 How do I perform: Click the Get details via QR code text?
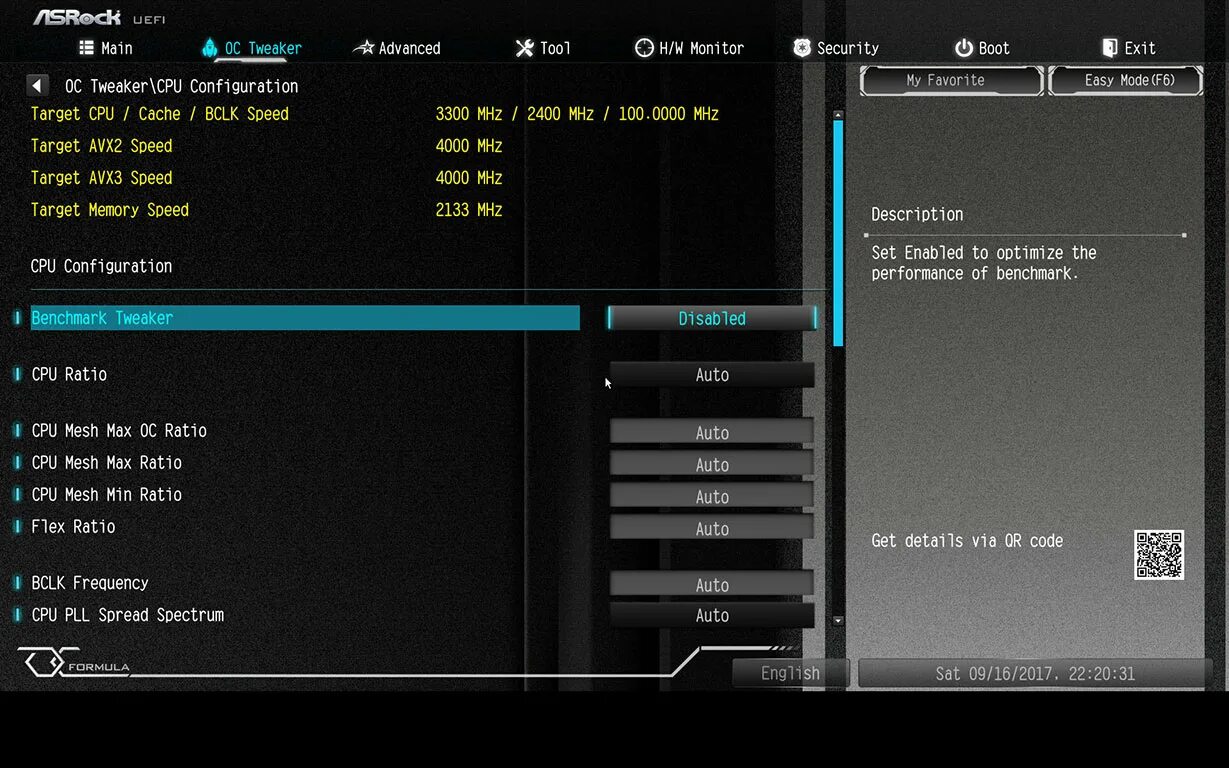pyautogui.click(x=967, y=541)
